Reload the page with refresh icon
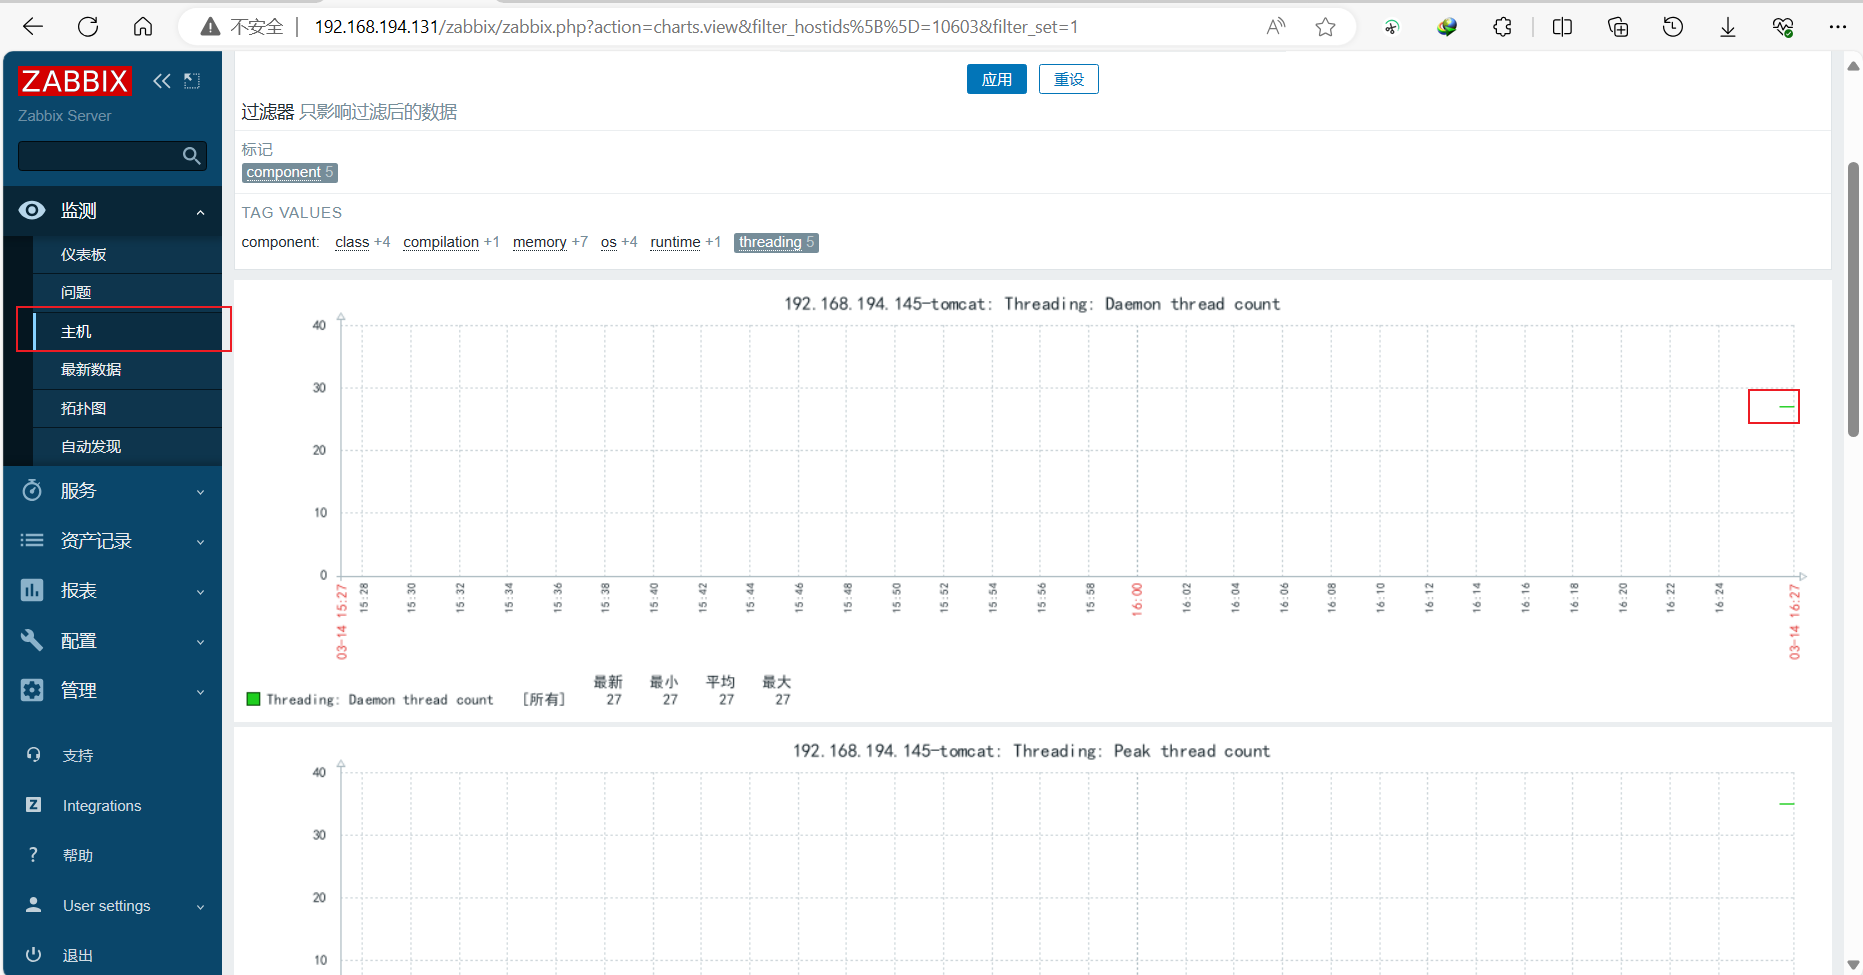 (88, 27)
